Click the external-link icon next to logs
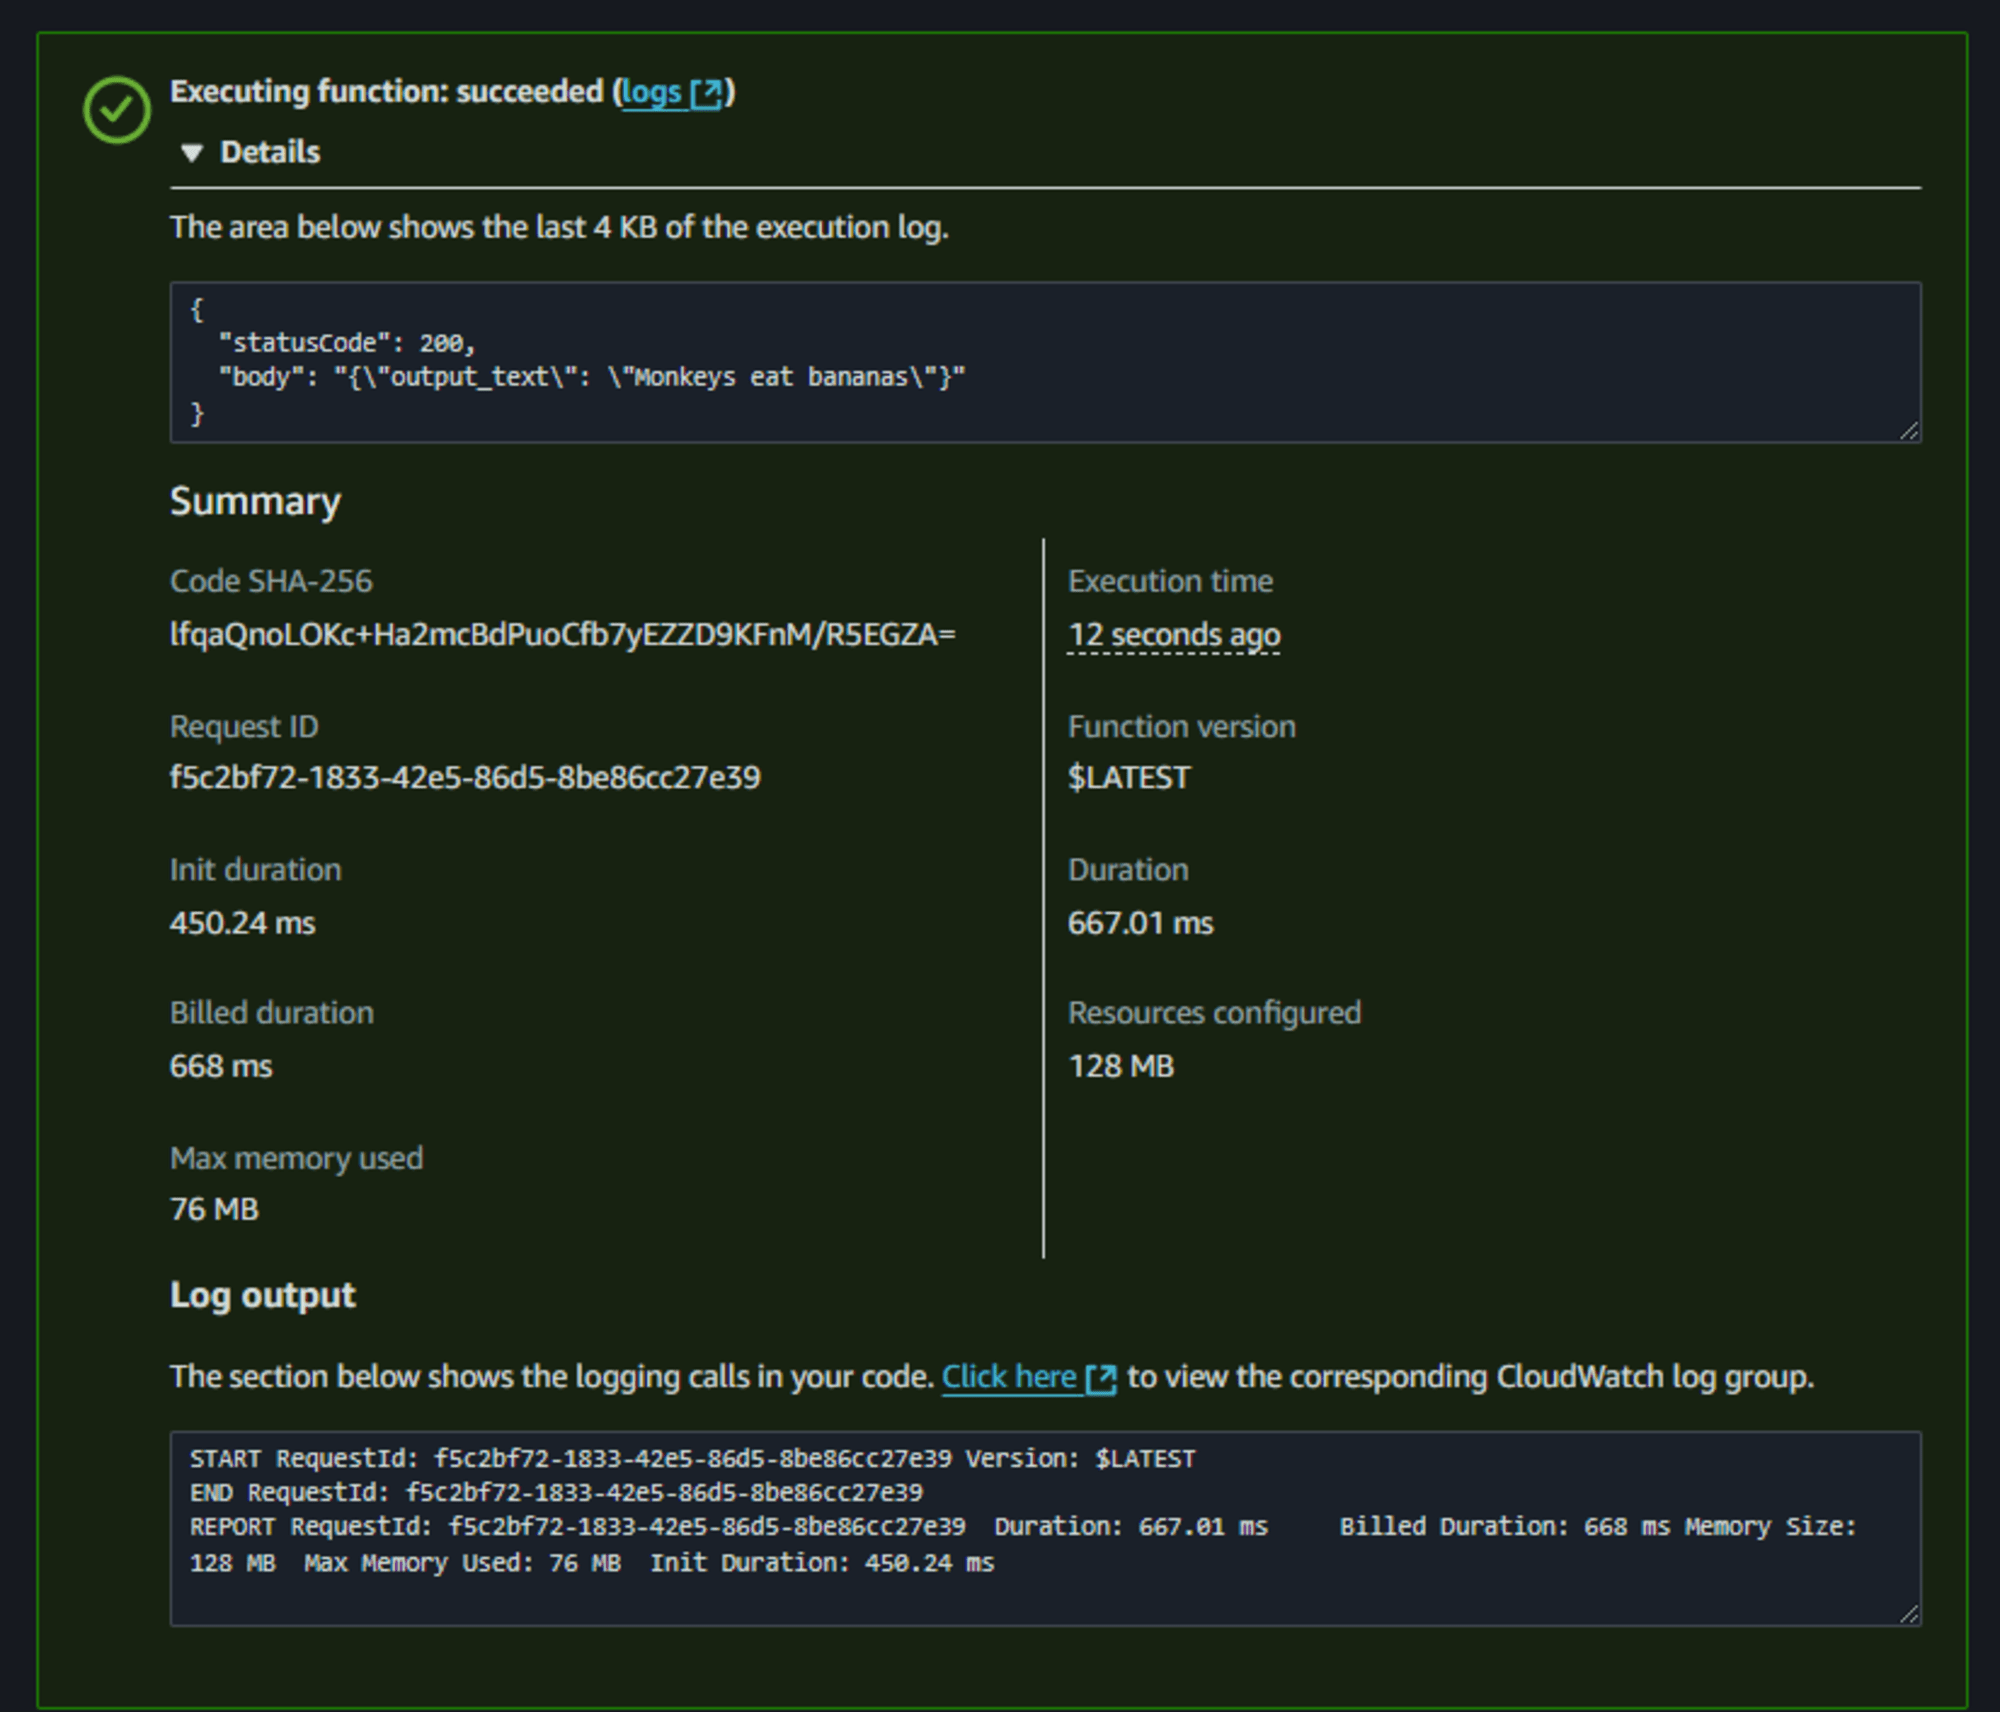Screen dimensions: 2000x1712 706,94
